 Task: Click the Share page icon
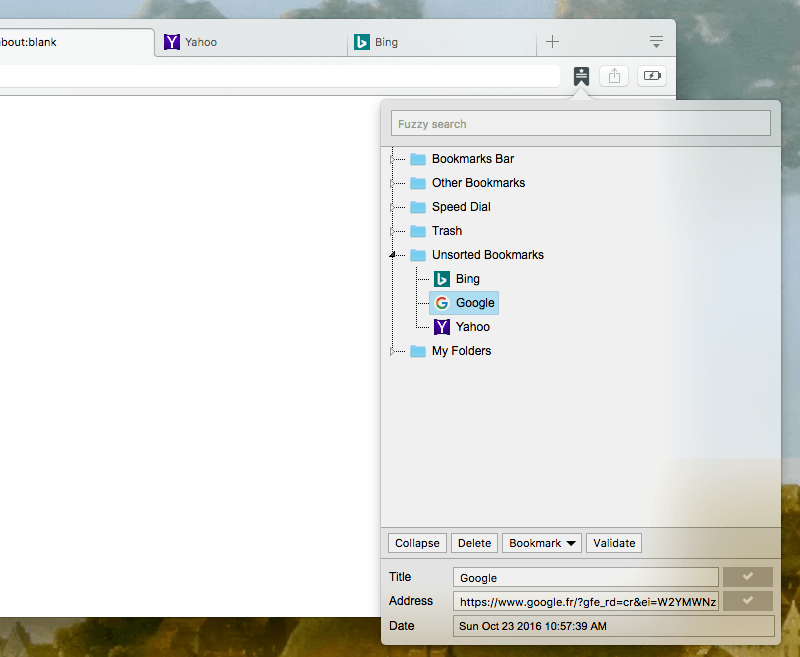point(614,75)
